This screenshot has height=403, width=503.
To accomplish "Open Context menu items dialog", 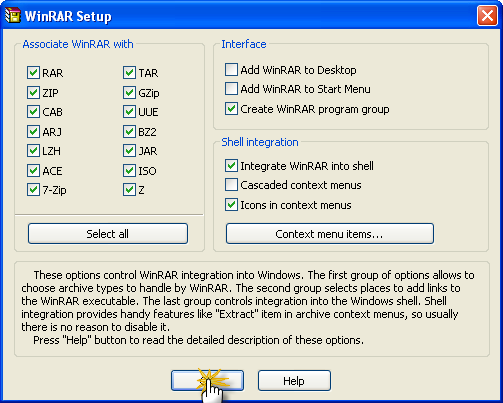I will click(330, 234).
